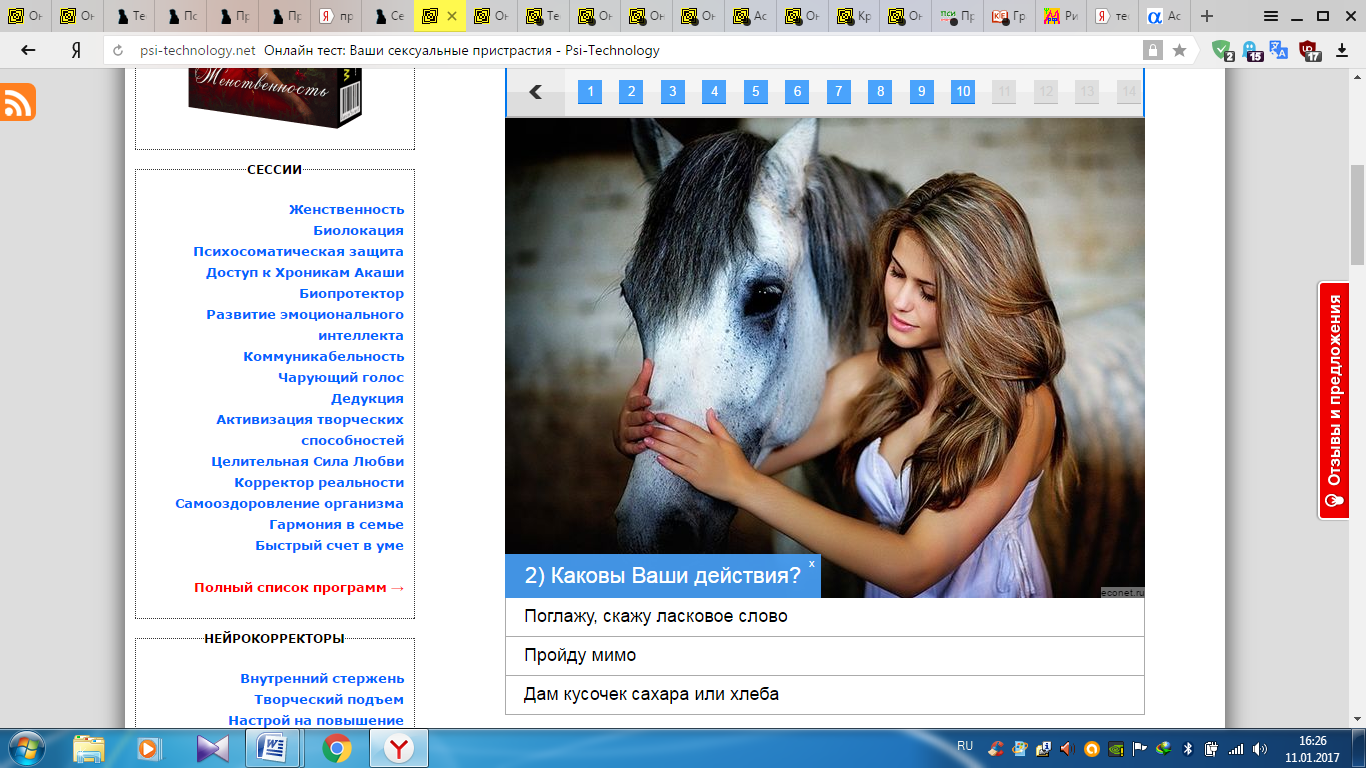Open Windows Explorer from the taskbar
This screenshot has height=768, width=1366.
pos(88,748)
